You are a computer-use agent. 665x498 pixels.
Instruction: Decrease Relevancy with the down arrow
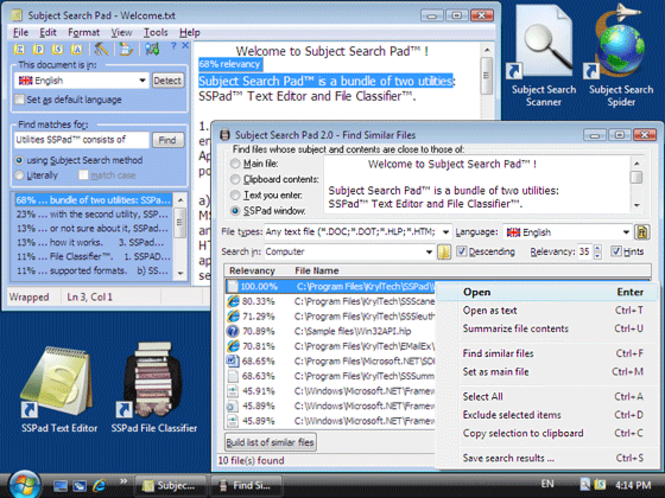(x=598, y=255)
